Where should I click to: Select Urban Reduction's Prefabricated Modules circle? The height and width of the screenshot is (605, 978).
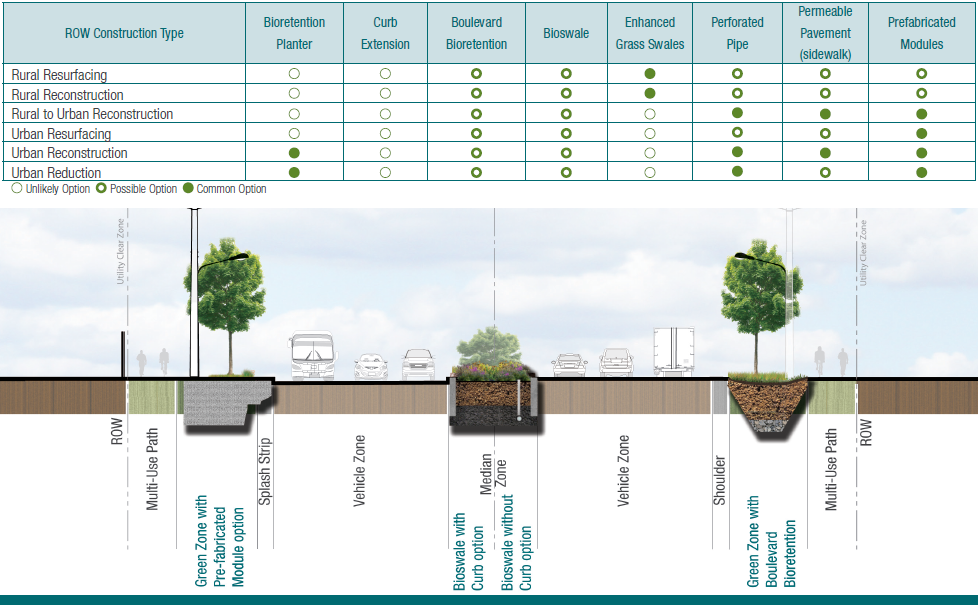921,173
